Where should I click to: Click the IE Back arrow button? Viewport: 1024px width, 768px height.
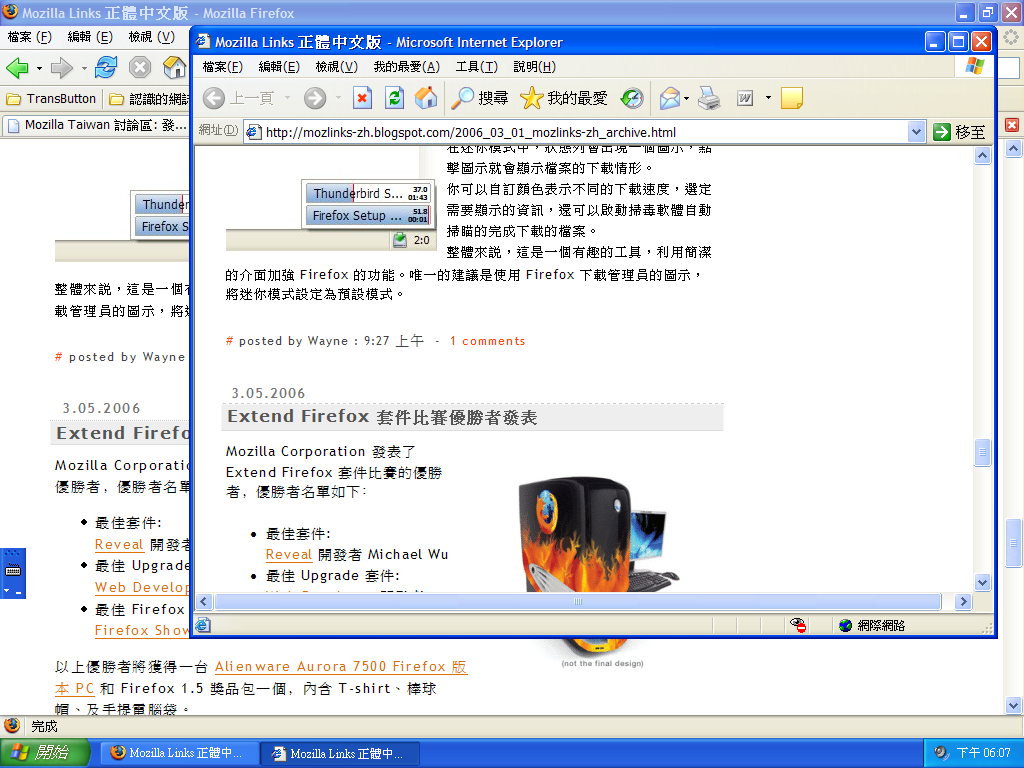214,99
